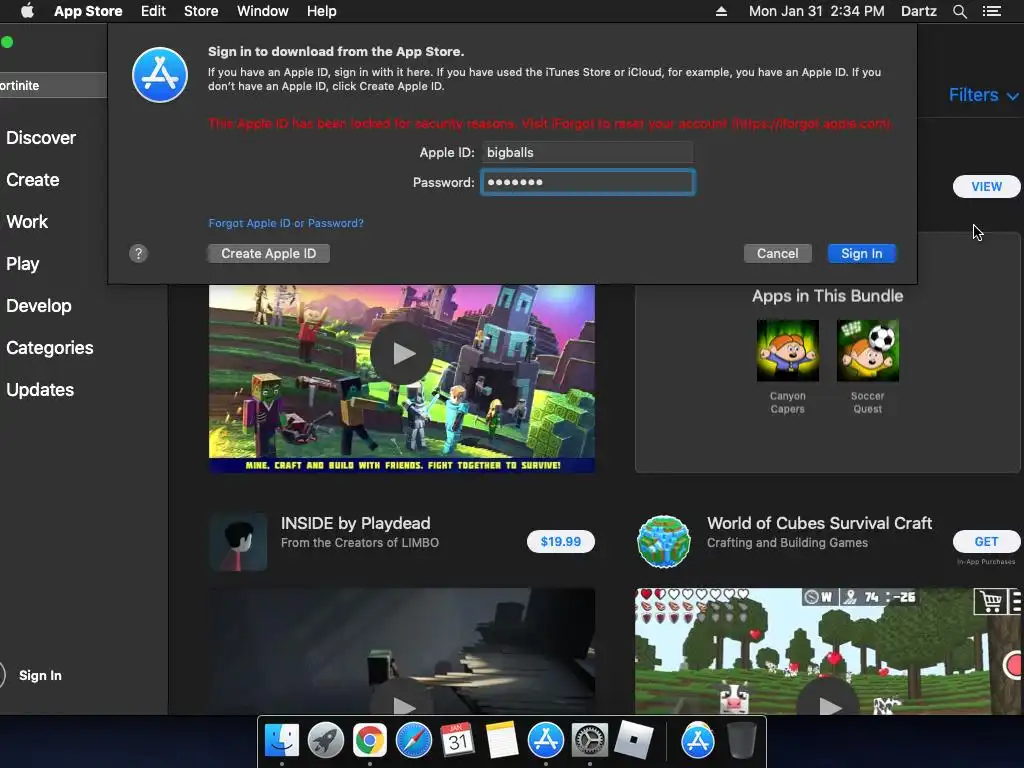Click the blue Sign In button
Viewport: 1024px width, 768px height.
[861, 253]
